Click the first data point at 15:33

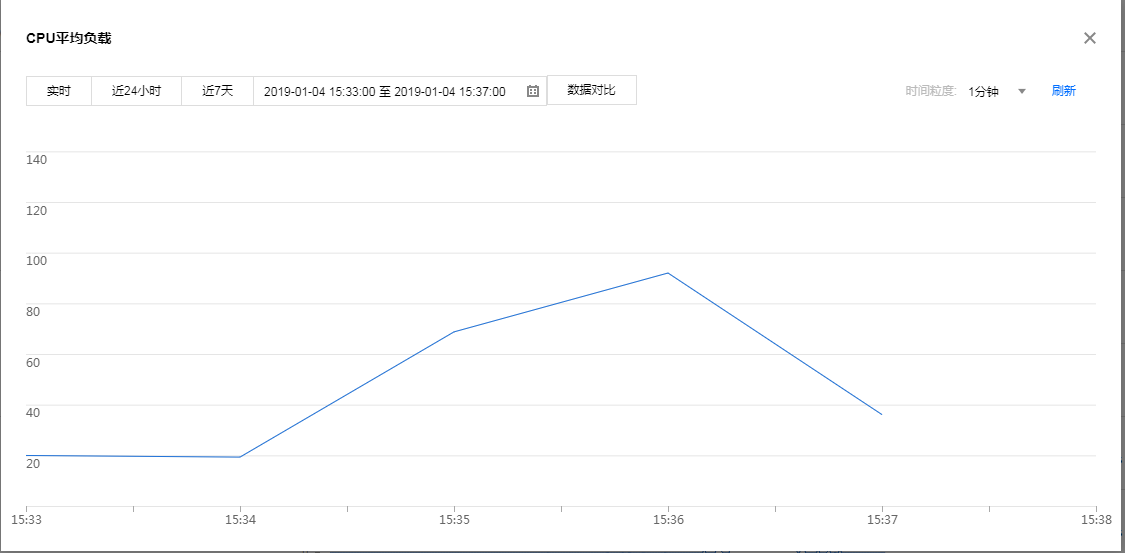coord(27,455)
